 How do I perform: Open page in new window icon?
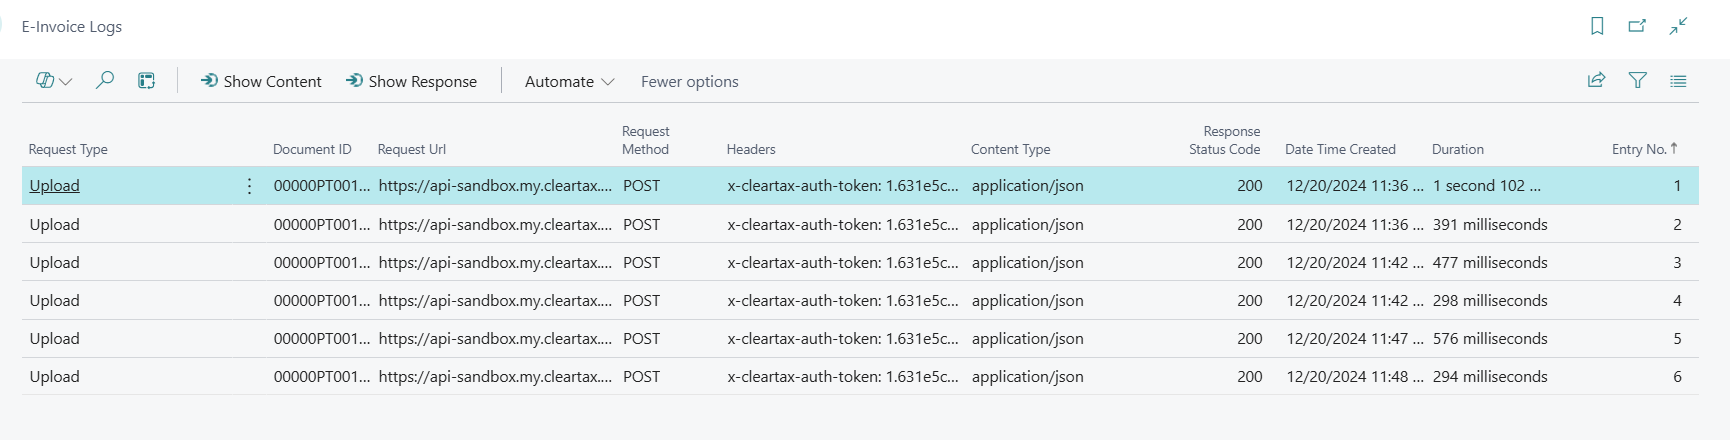coord(1637,27)
